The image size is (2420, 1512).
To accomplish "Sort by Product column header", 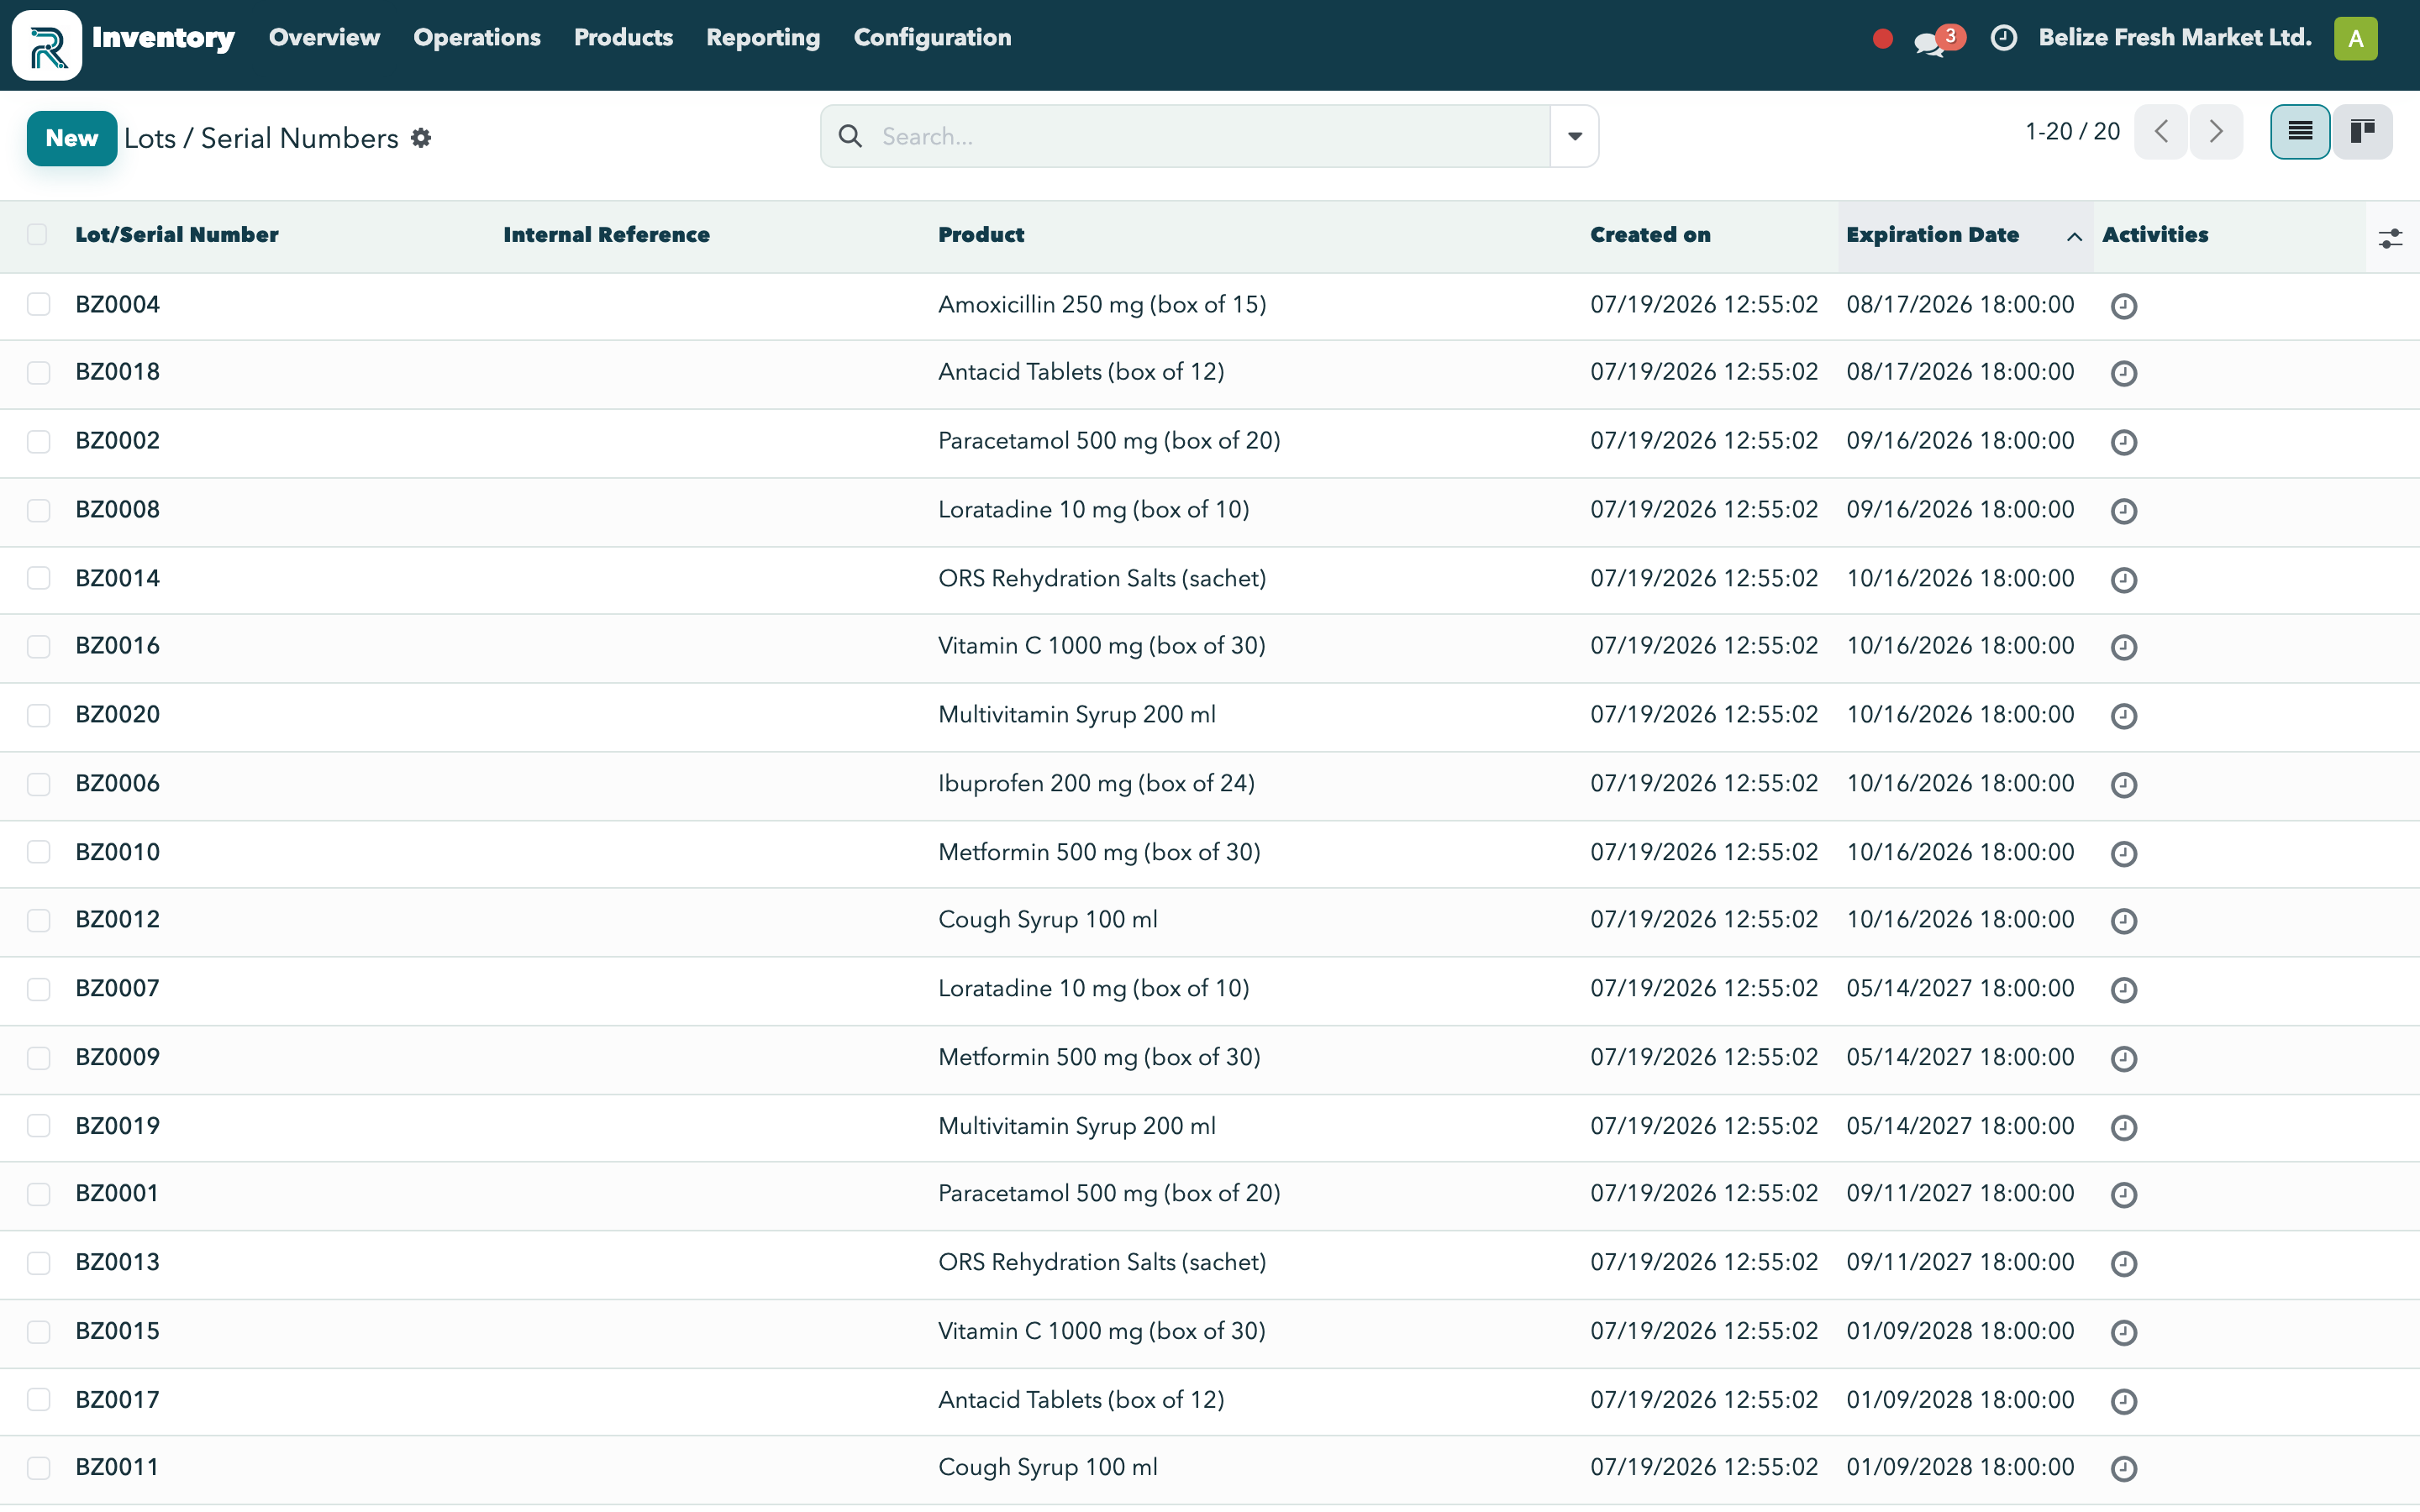I will tap(981, 235).
